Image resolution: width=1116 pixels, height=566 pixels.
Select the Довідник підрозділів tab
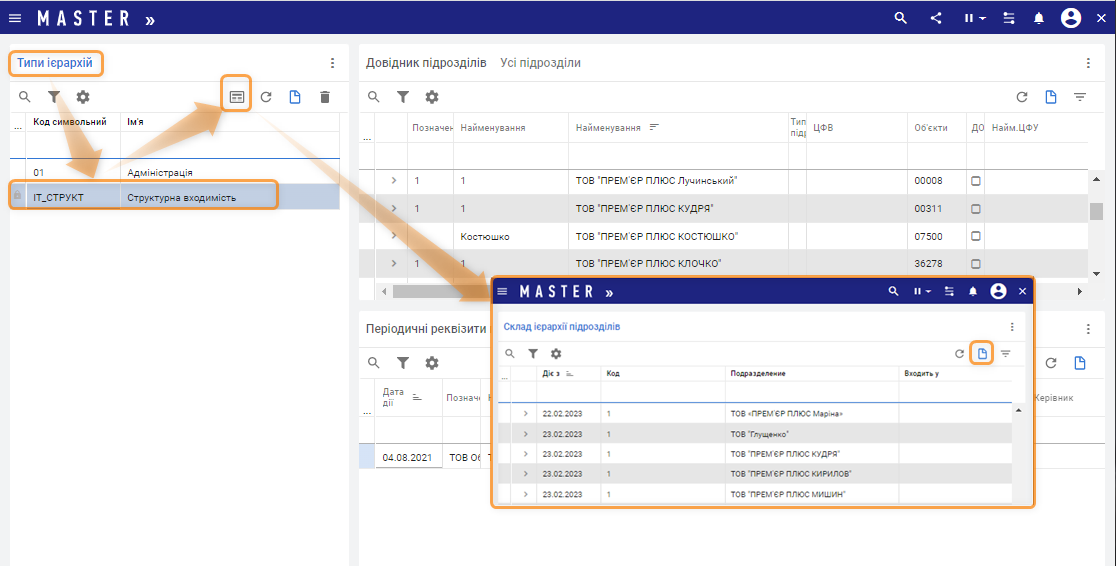tap(426, 63)
